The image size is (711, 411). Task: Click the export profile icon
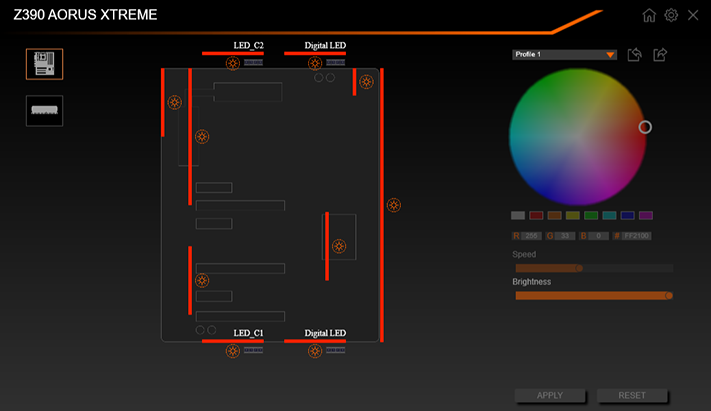pyautogui.click(x=660, y=54)
